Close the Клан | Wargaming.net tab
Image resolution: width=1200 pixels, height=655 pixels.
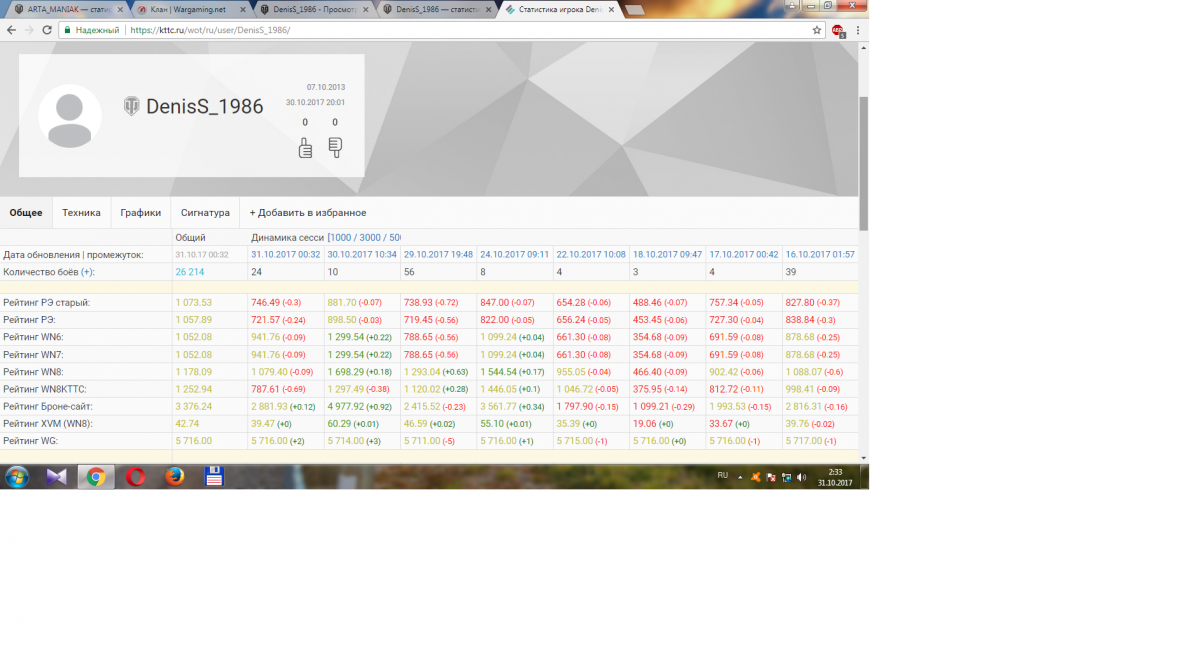coord(243,10)
